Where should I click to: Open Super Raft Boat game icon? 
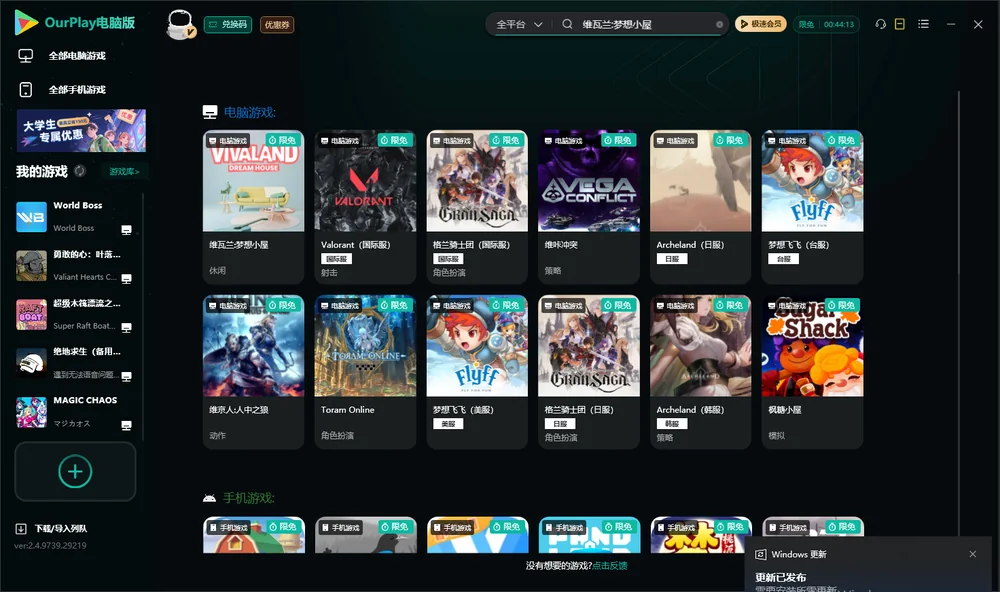tap(31, 314)
